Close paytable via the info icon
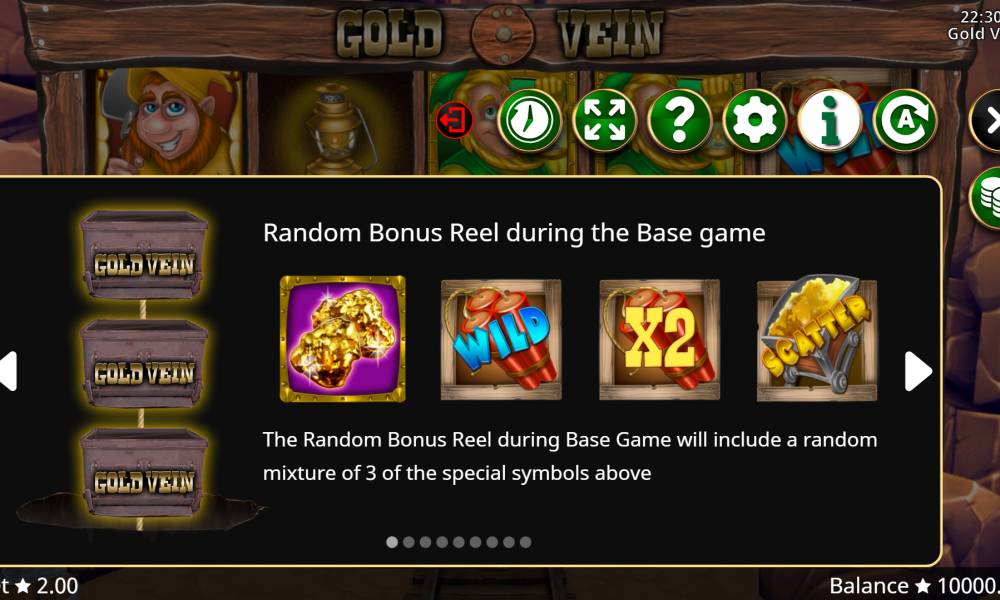The height and width of the screenshot is (600, 1000). [x=829, y=120]
